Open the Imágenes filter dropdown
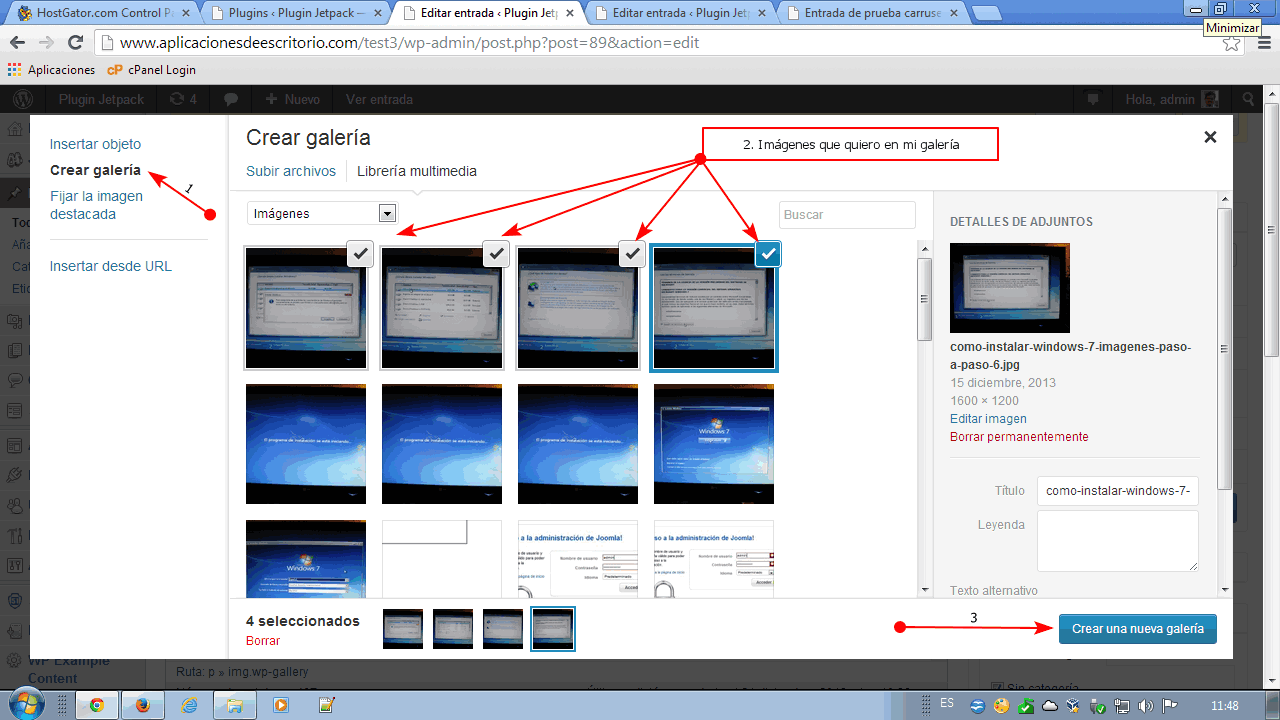Viewport: 1280px width, 720px height. tap(322, 213)
